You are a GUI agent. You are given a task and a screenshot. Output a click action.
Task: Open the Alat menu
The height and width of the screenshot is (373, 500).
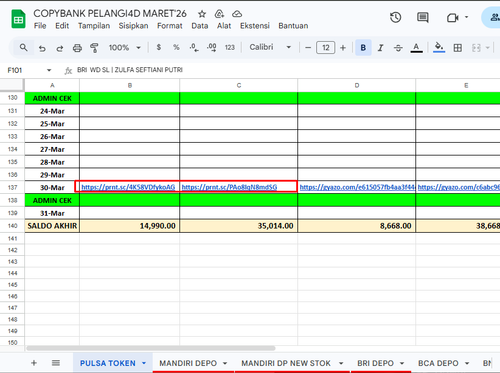tap(224, 26)
